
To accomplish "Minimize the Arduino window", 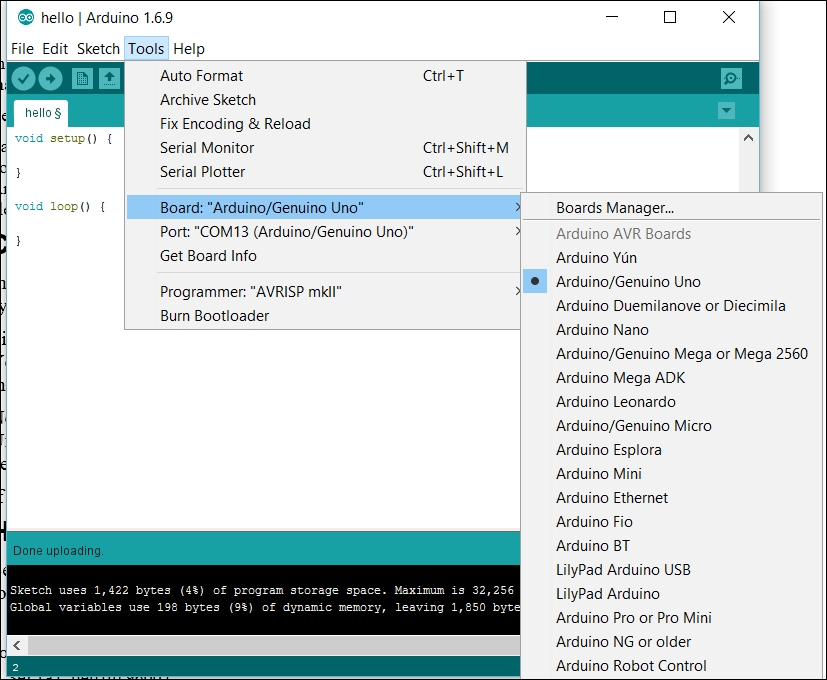I will click(612, 17).
